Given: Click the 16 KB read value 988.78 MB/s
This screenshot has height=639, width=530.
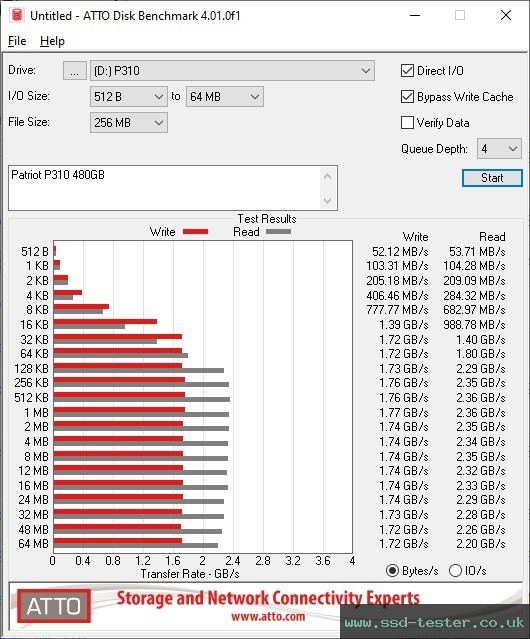Looking at the screenshot, I should (x=474, y=325).
